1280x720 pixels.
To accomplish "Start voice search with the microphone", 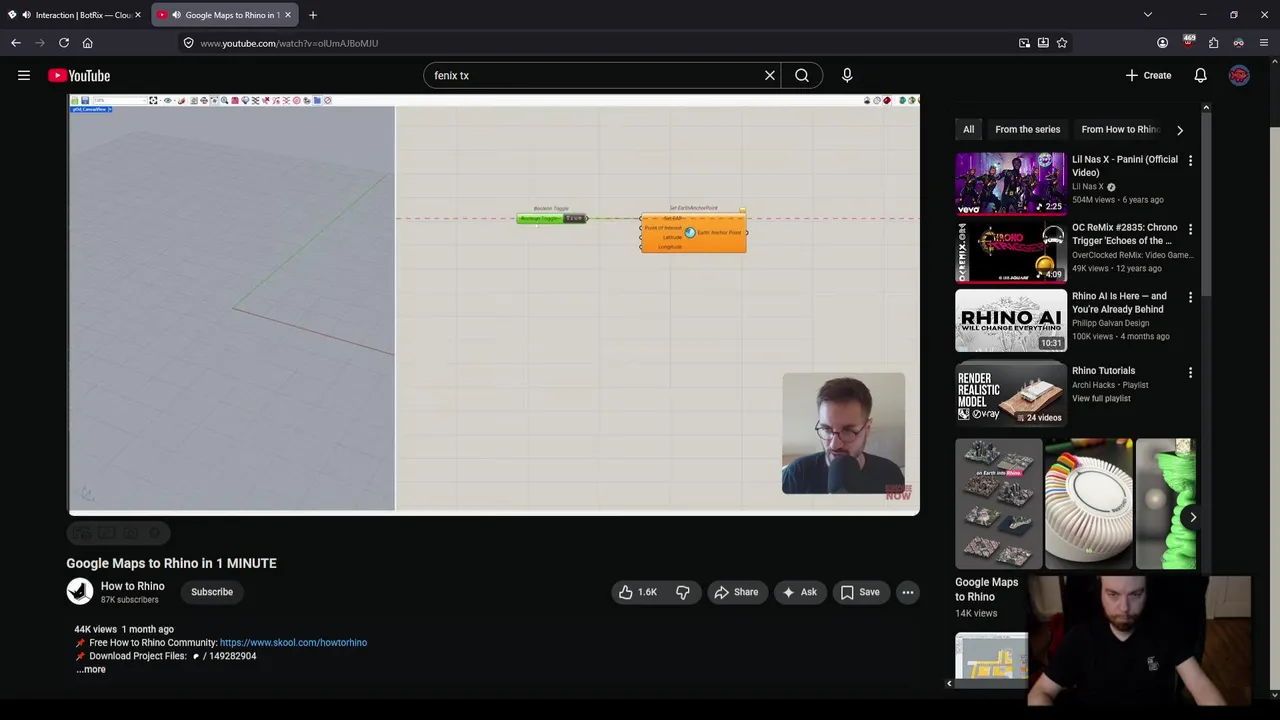I will 847,75.
